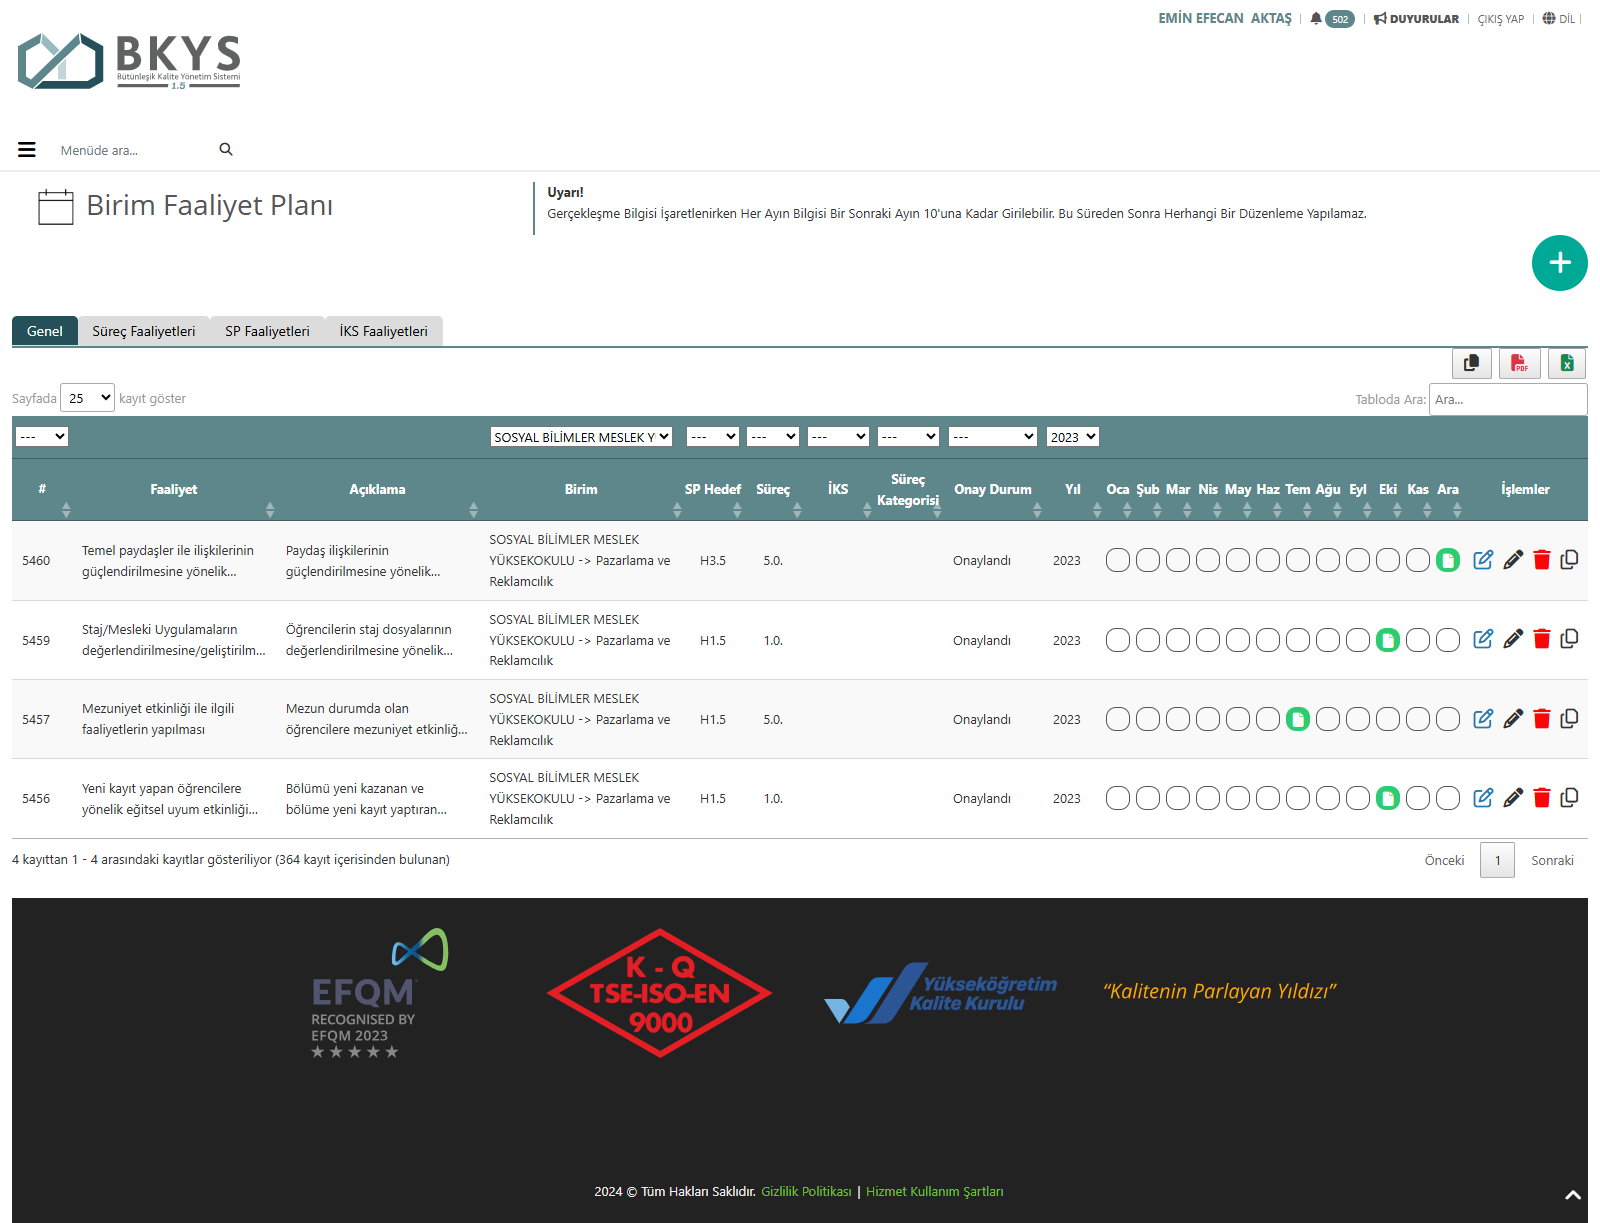The image size is (1600, 1223).
Task: Toggle January circle for activity 5460
Action: click(x=1118, y=560)
